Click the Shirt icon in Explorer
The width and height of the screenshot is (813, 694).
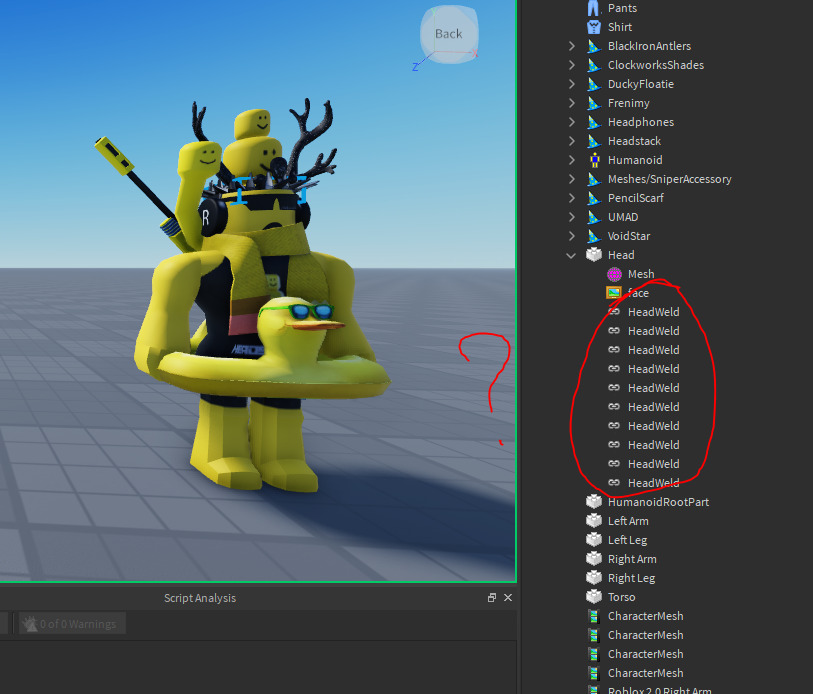pyautogui.click(x=594, y=27)
